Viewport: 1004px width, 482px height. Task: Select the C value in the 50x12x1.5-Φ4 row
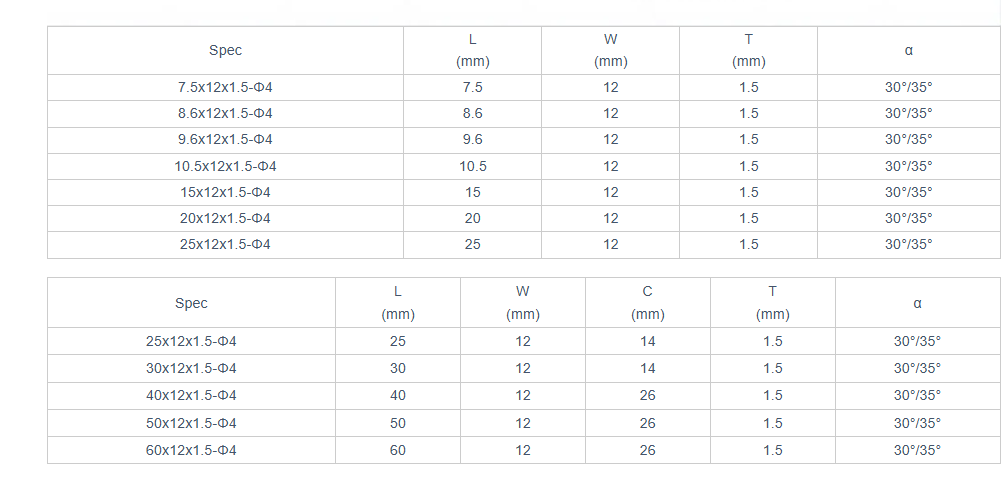[x=648, y=423]
